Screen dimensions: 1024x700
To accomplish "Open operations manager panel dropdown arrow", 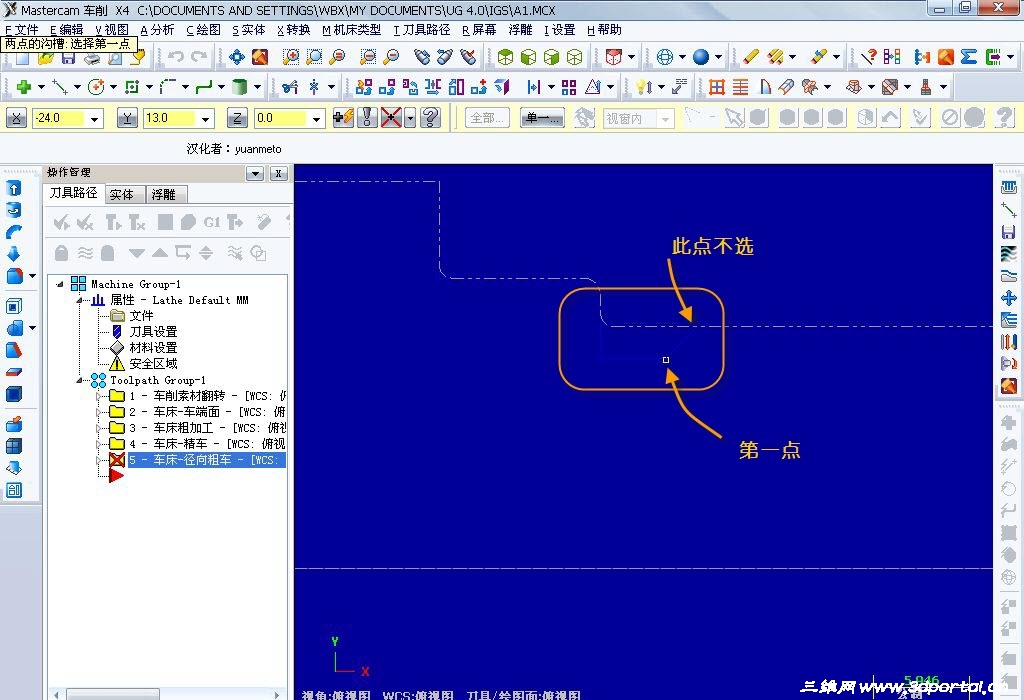I will pos(255,174).
